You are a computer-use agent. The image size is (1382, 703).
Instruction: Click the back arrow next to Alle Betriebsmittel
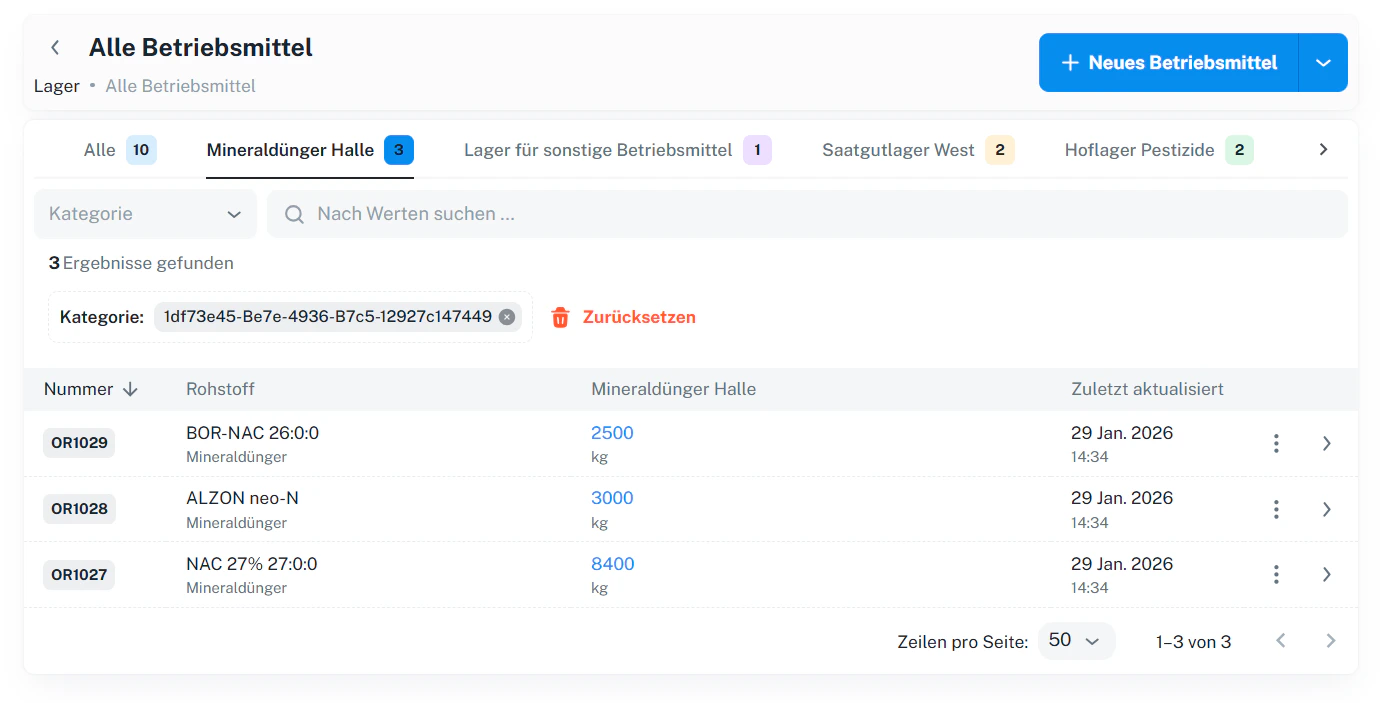(x=54, y=47)
